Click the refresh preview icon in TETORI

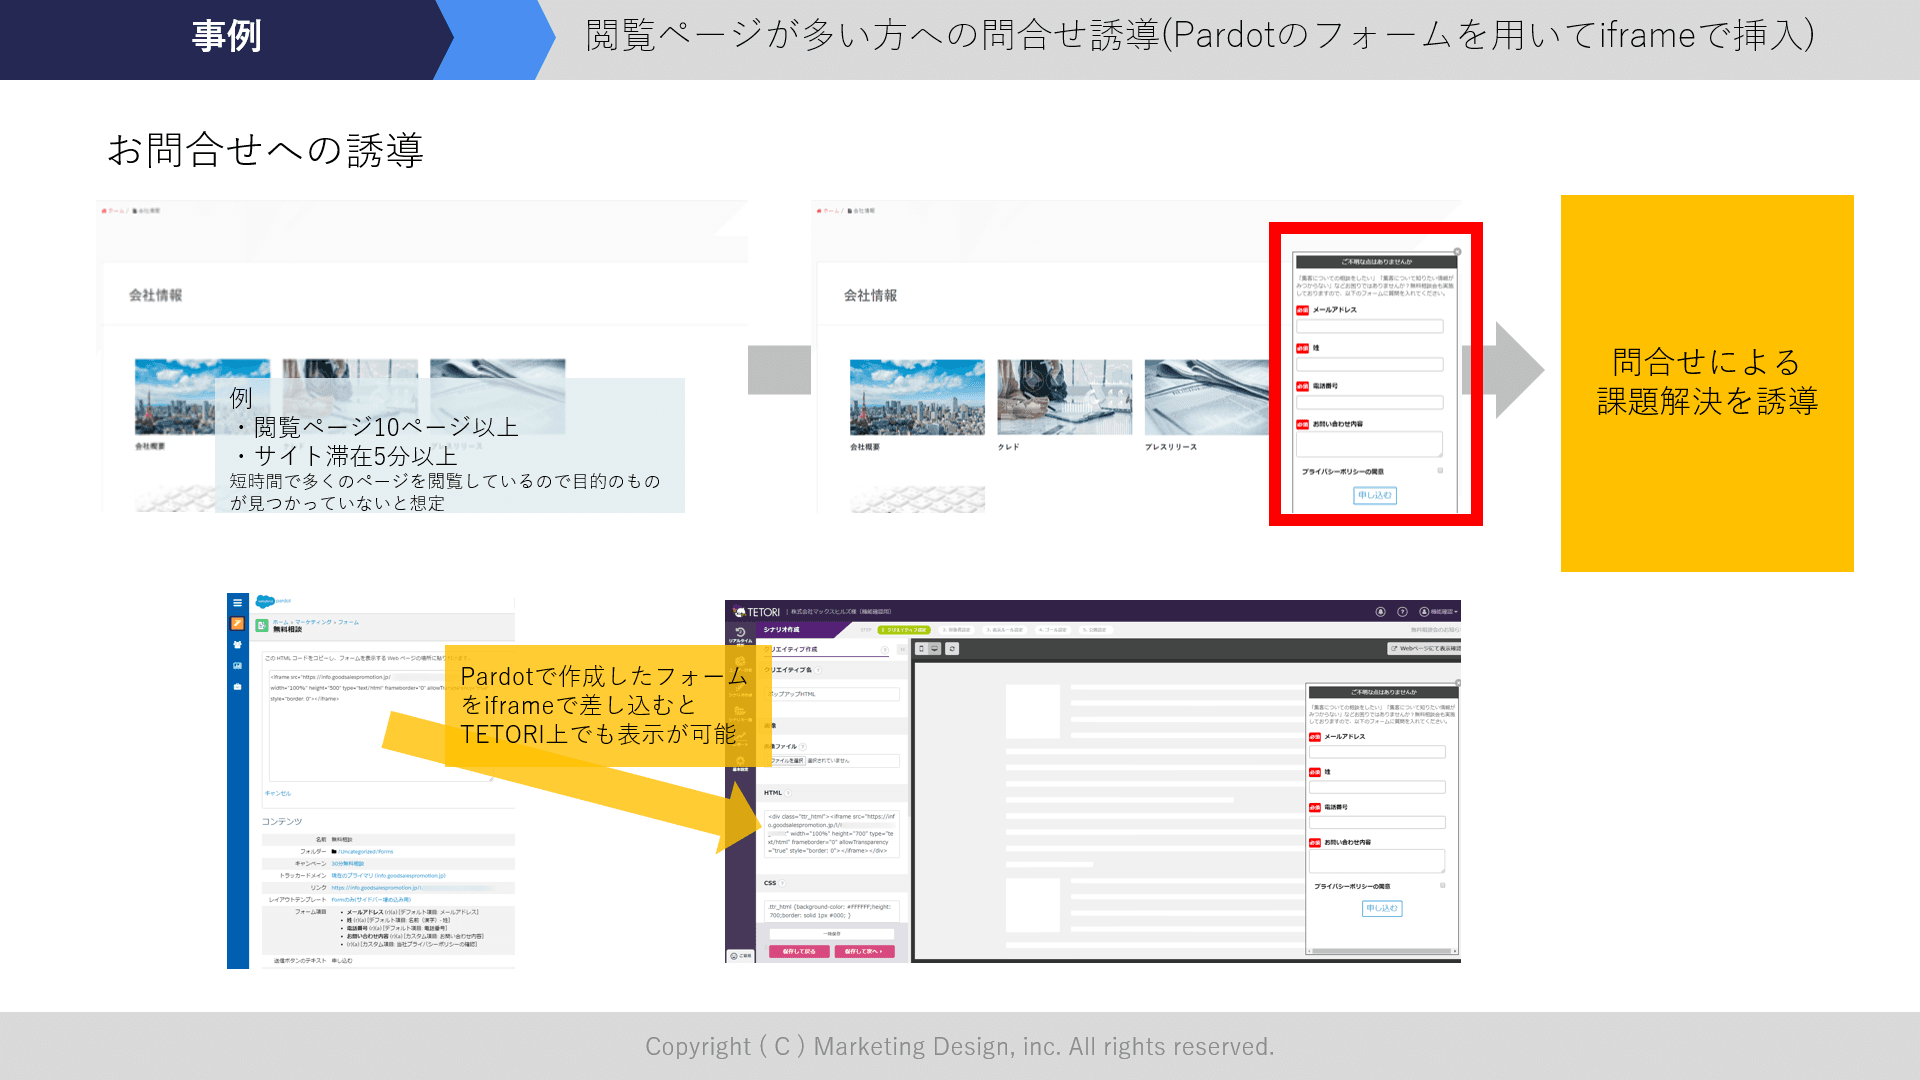coord(952,649)
